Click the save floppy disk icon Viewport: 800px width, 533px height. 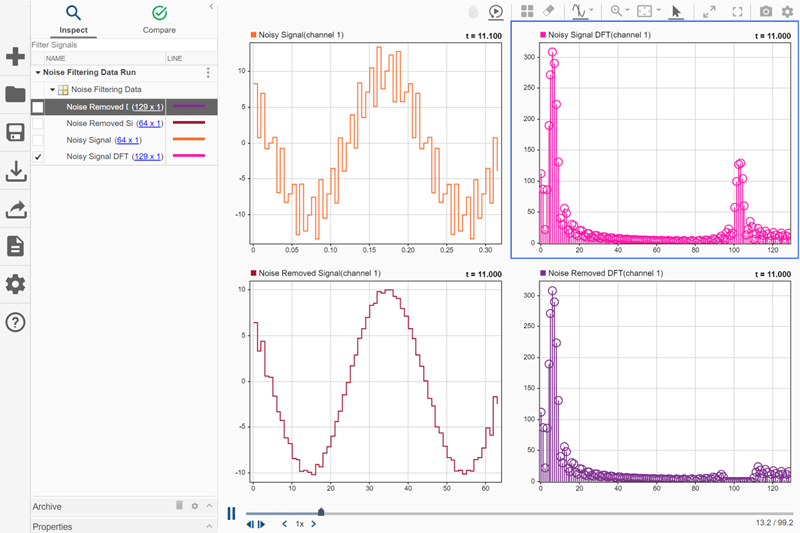click(15, 133)
